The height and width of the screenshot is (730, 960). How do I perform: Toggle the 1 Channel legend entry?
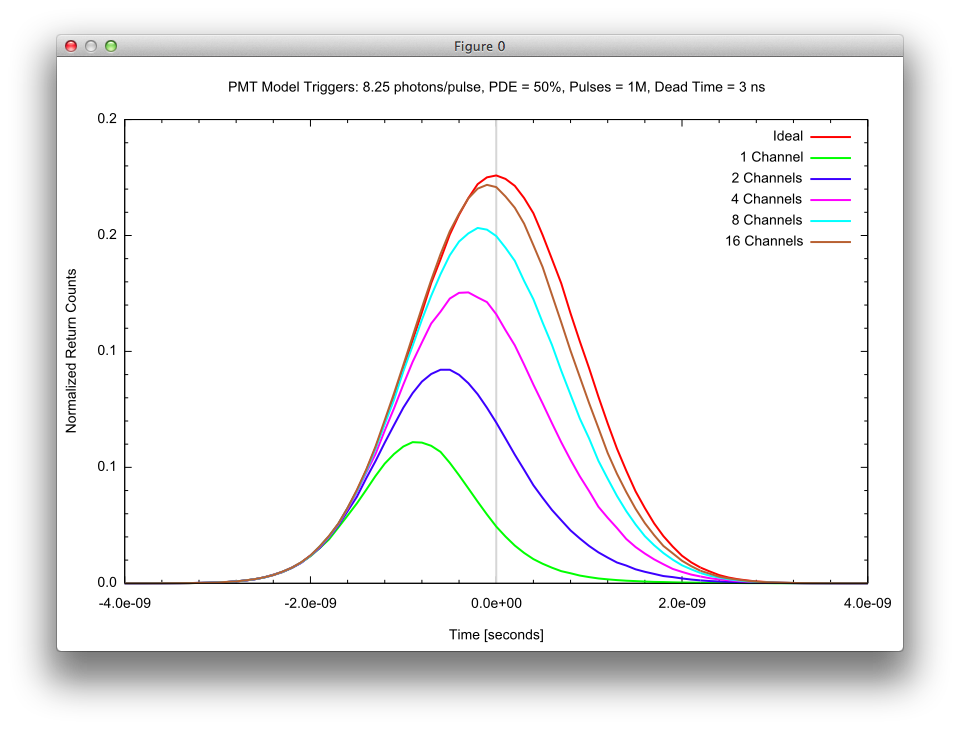771,157
